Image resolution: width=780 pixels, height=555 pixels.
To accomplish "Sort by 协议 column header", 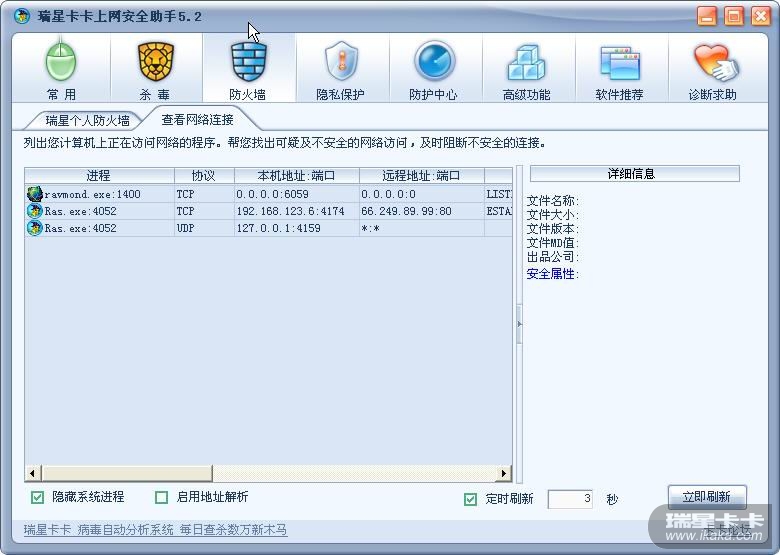I will pyautogui.click(x=204, y=175).
